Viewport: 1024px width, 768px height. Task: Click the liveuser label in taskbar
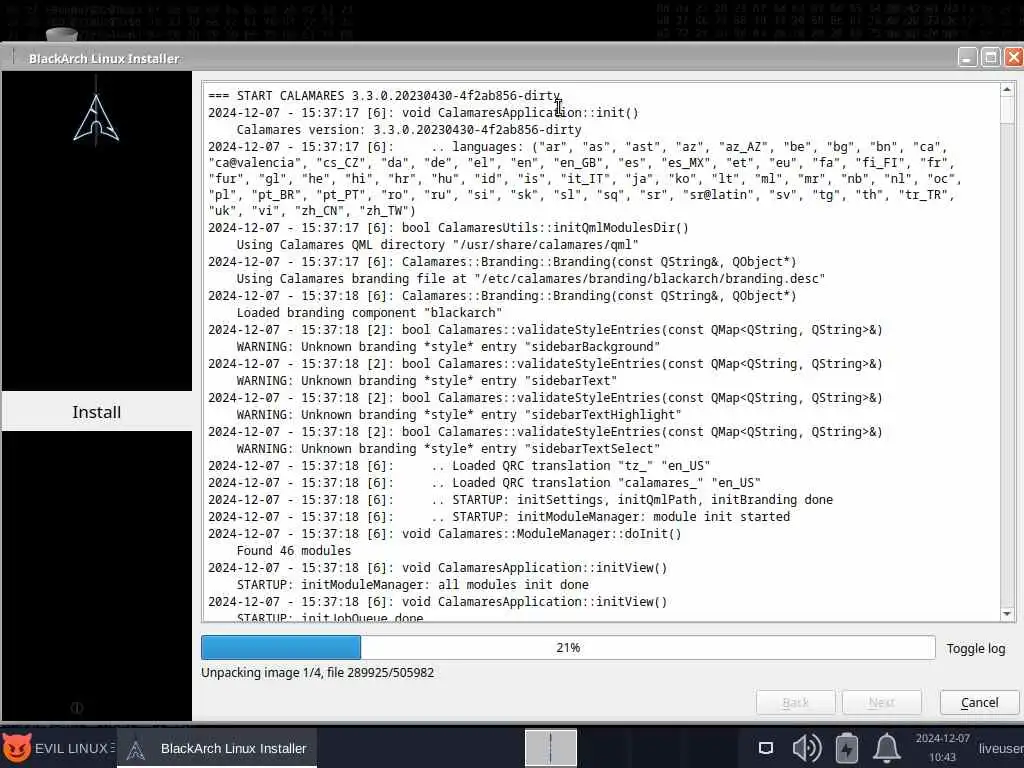[x=1000, y=748]
